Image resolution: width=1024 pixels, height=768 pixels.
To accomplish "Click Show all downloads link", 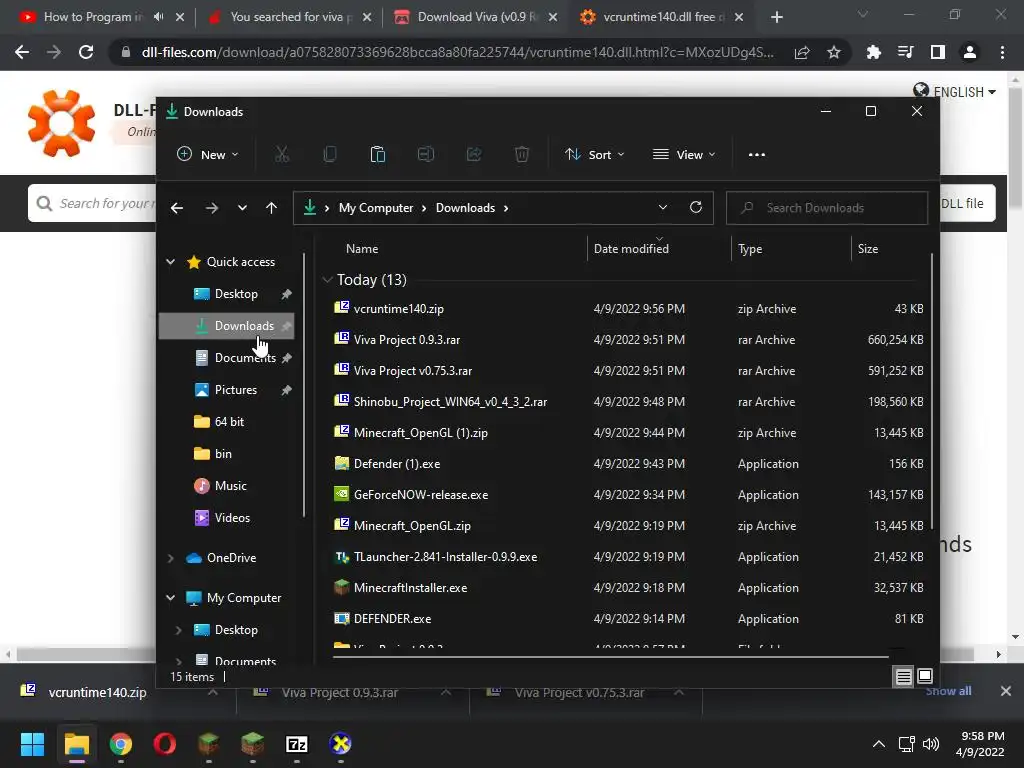I will click(x=948, y=691).
